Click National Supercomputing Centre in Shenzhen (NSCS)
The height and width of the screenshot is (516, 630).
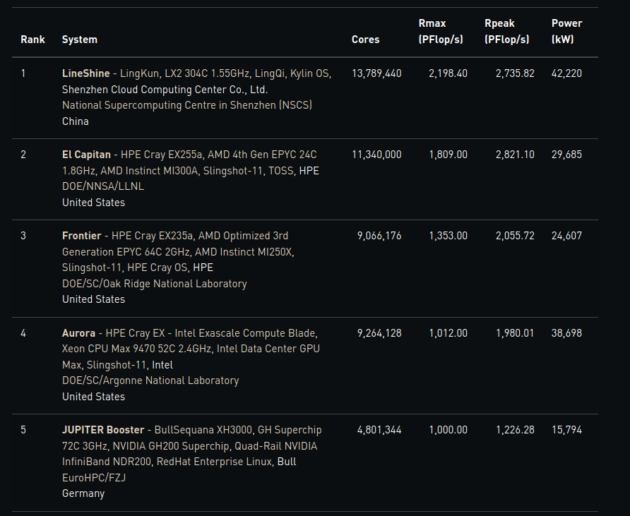point(187,105)
